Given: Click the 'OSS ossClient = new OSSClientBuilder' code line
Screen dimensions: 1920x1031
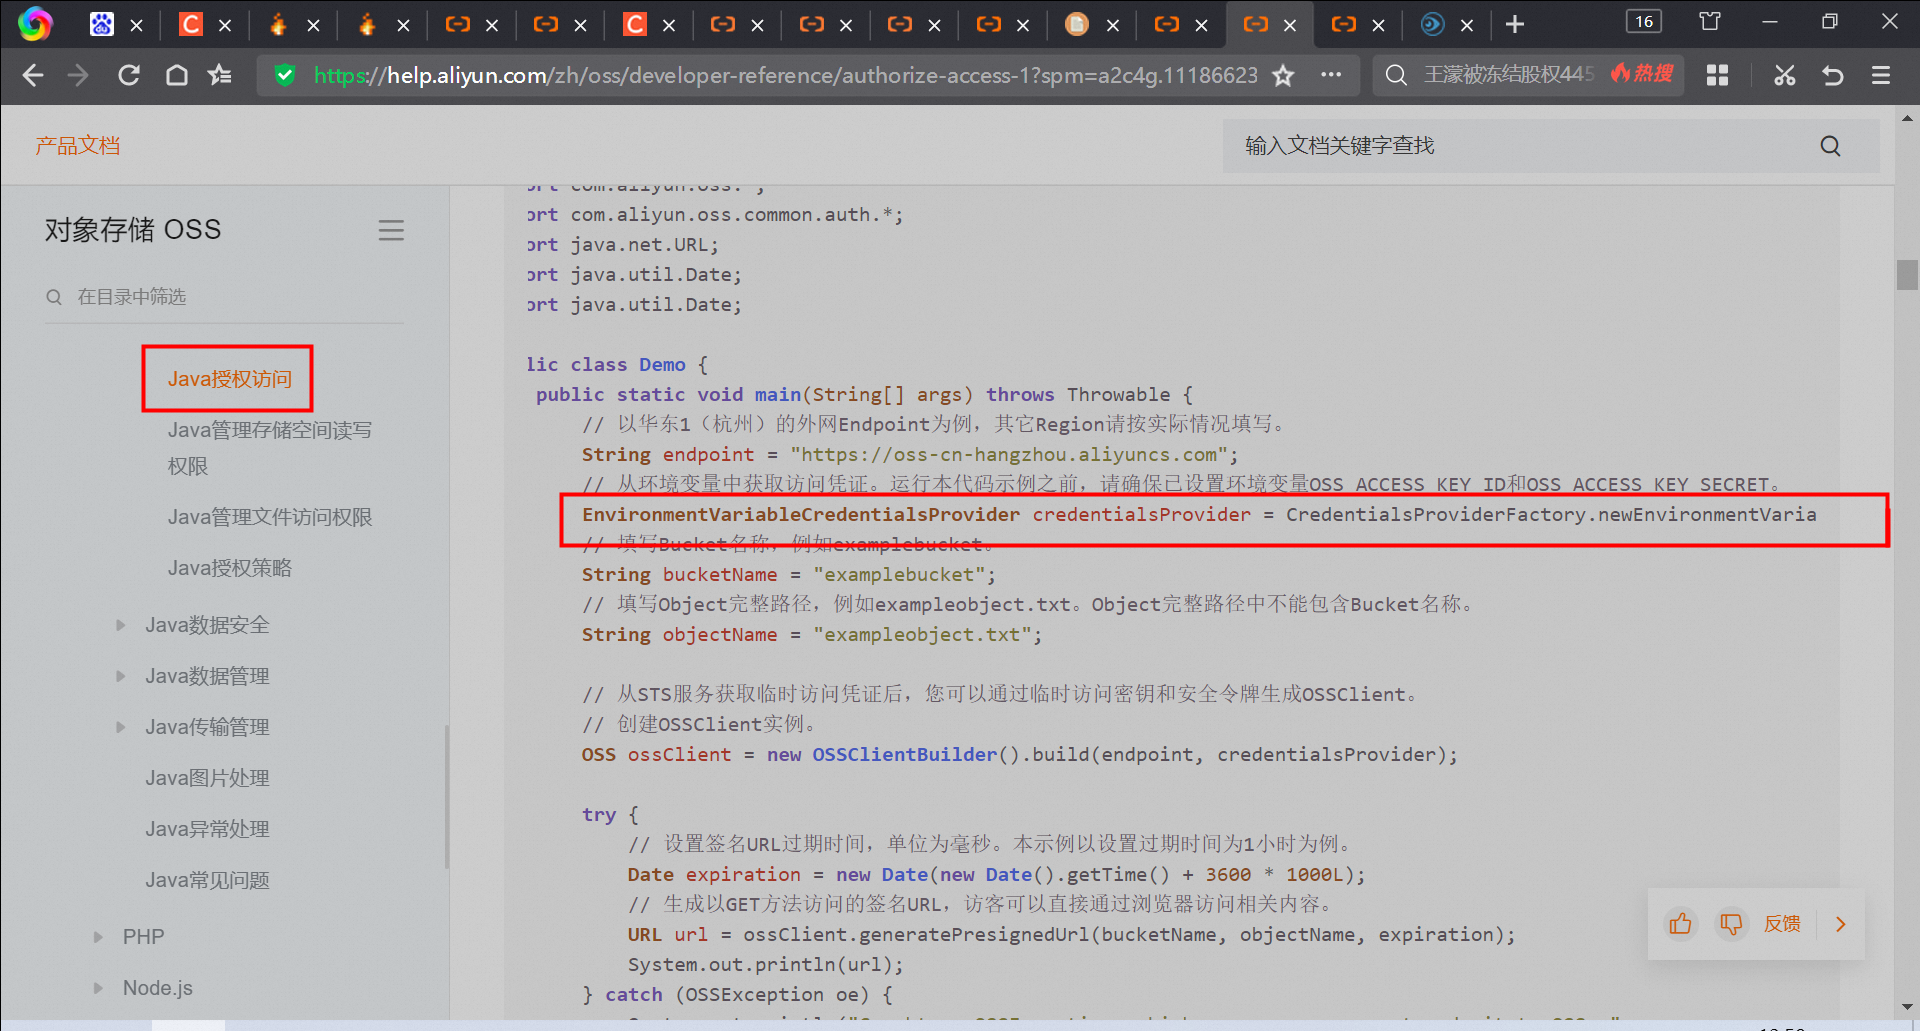Looking at the screenshot, I should click(x=1020, y=755).
